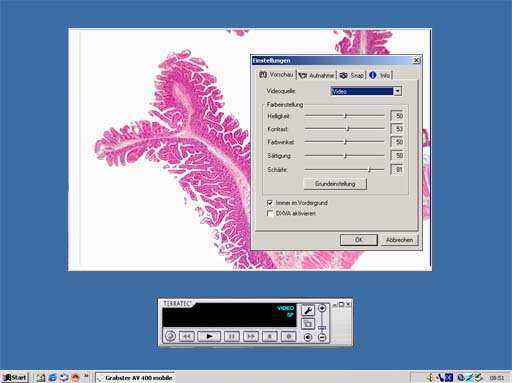Toggle the Immer im Vordergrund checkbox

coord(270,203)
